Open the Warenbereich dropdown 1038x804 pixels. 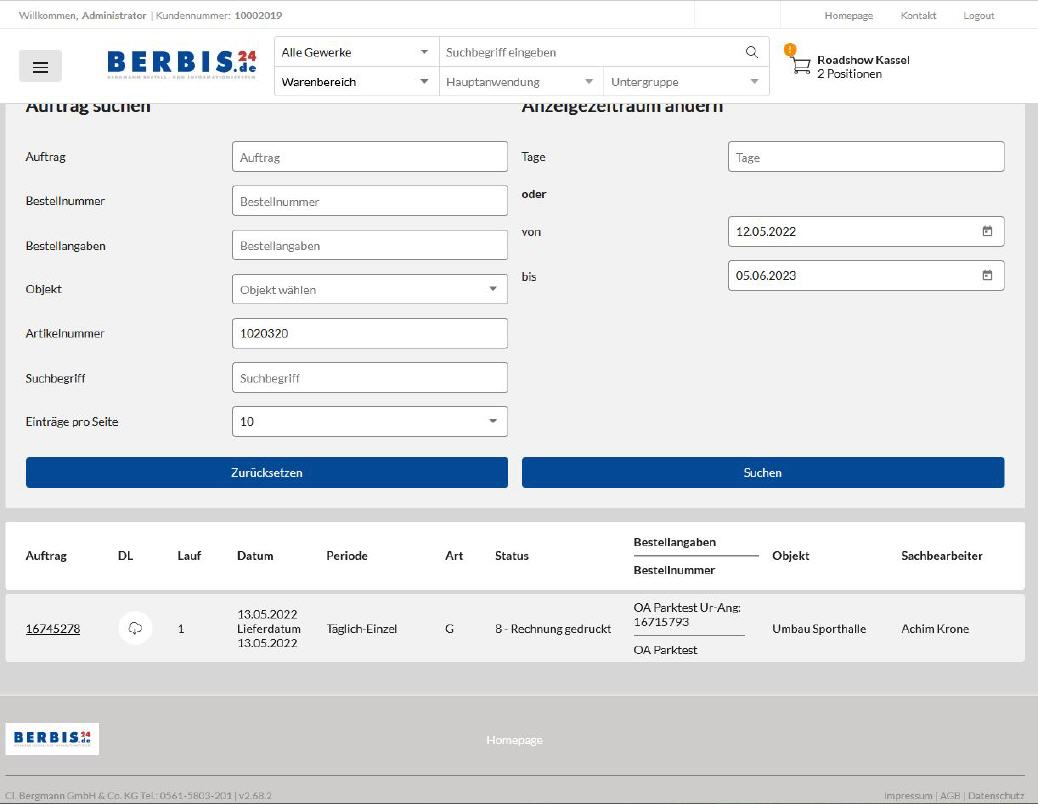coord(356,82)
